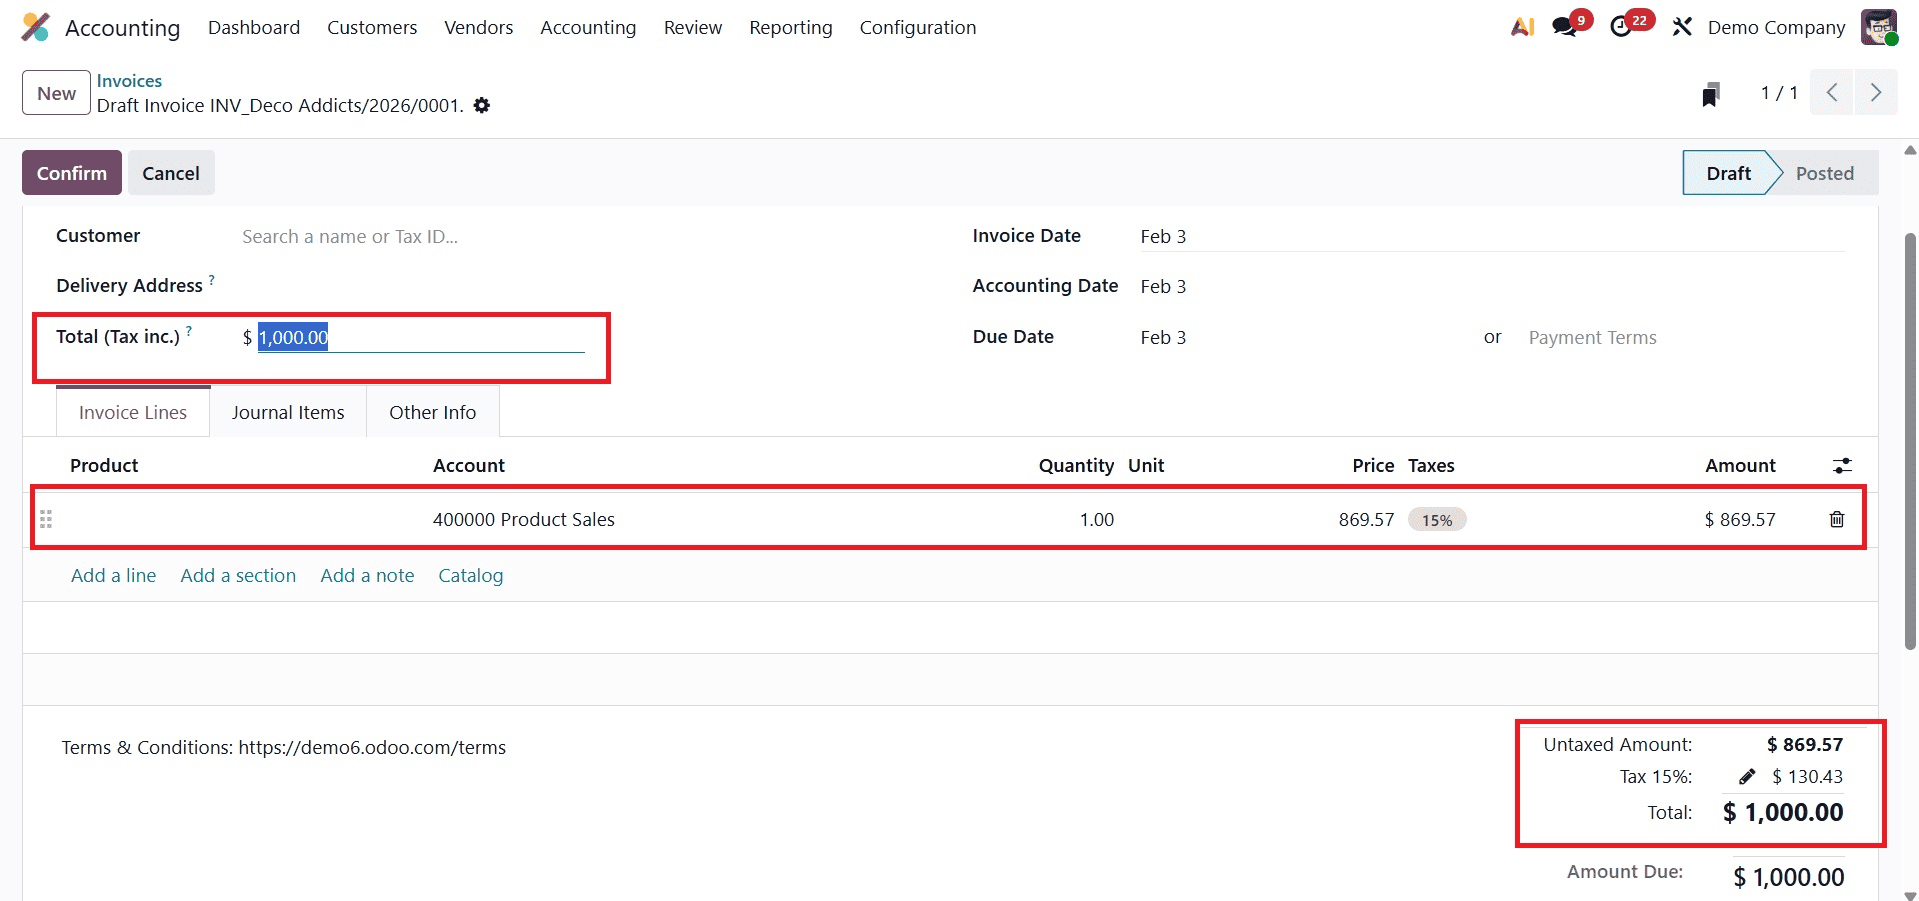The image size is (1919, 901).
Task: Open the messages conversation bubble icon
Action: click(x=1562, y=27)
